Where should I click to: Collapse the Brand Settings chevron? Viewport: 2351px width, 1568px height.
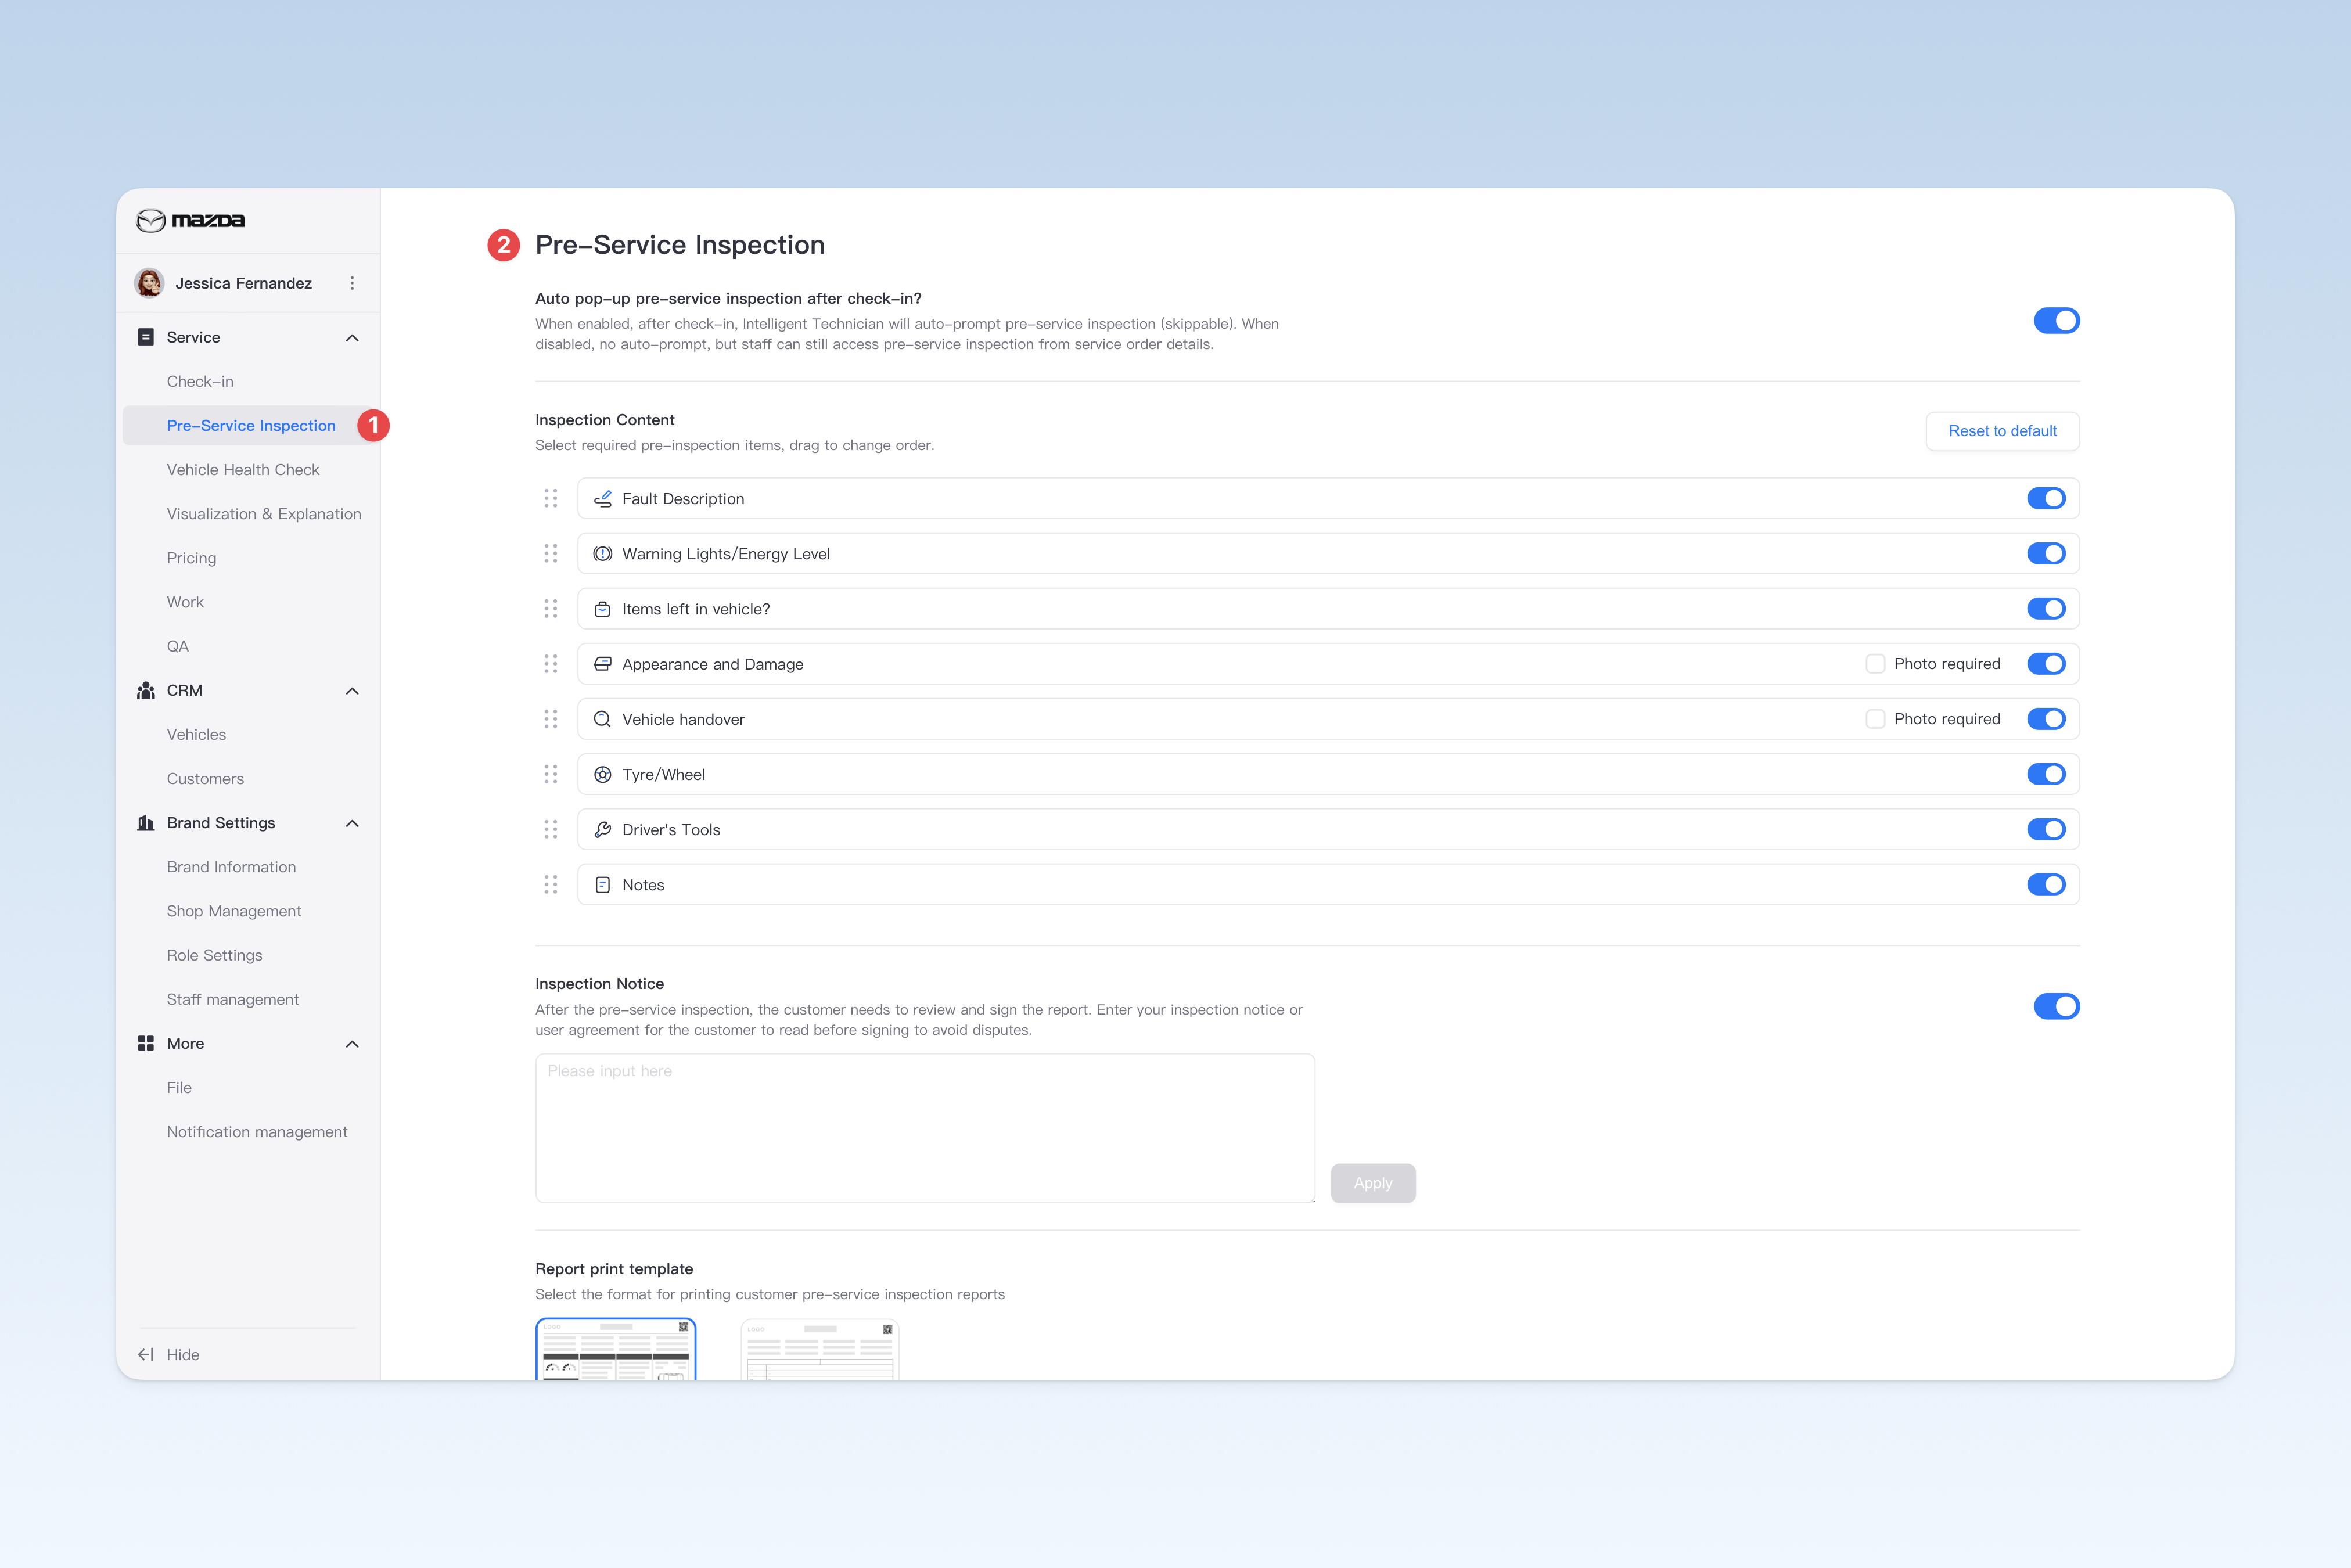(x=352, y=823)
